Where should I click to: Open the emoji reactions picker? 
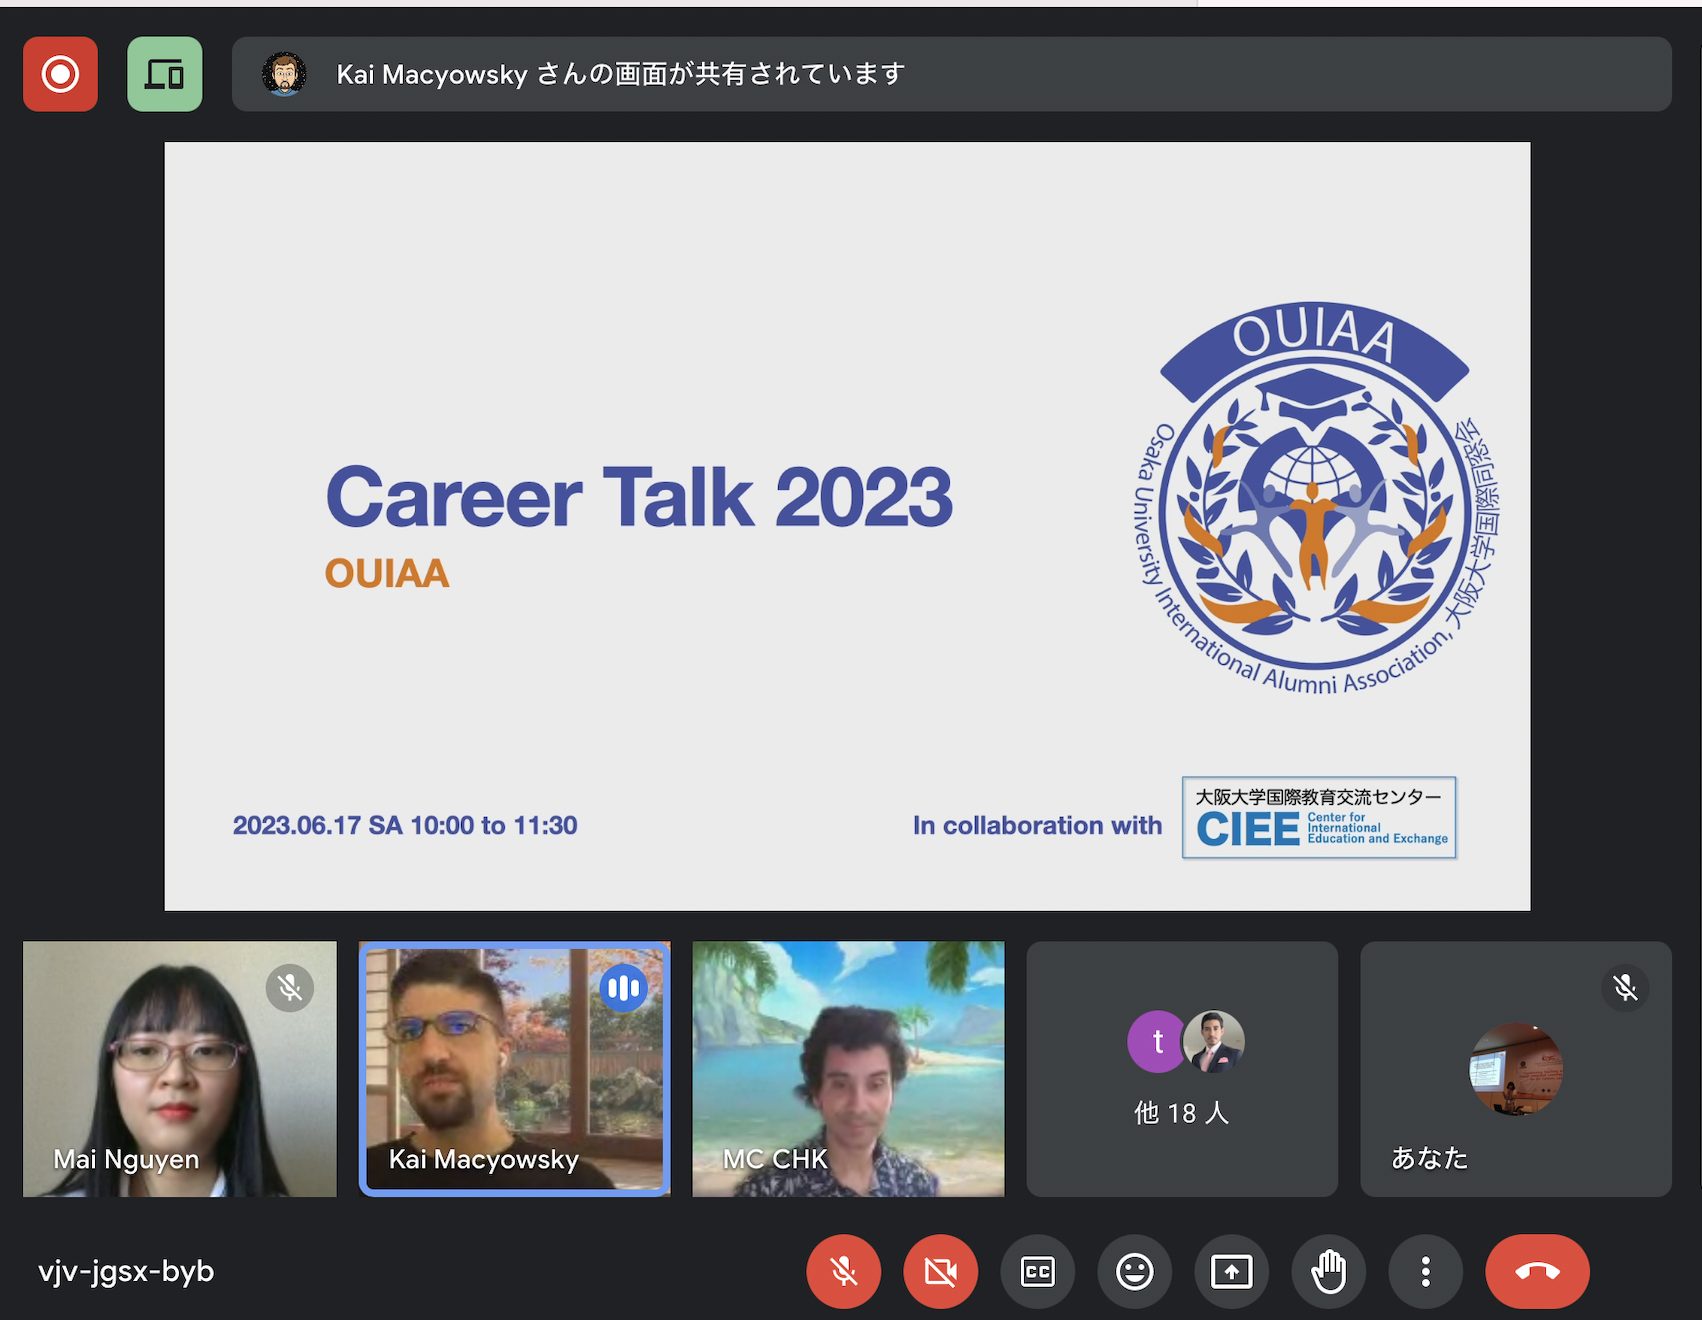(1134, 1271)
